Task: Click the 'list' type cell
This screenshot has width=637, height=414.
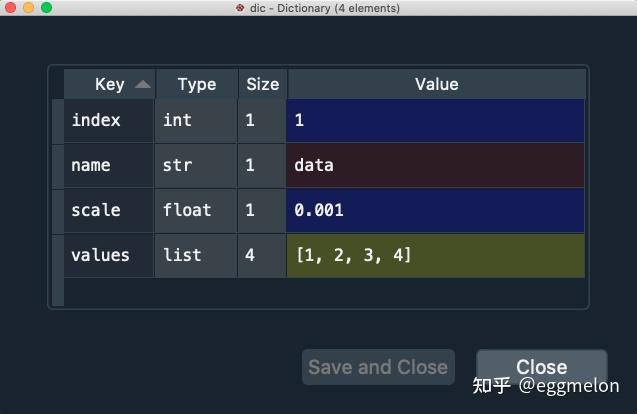Action: click(196, 255)
